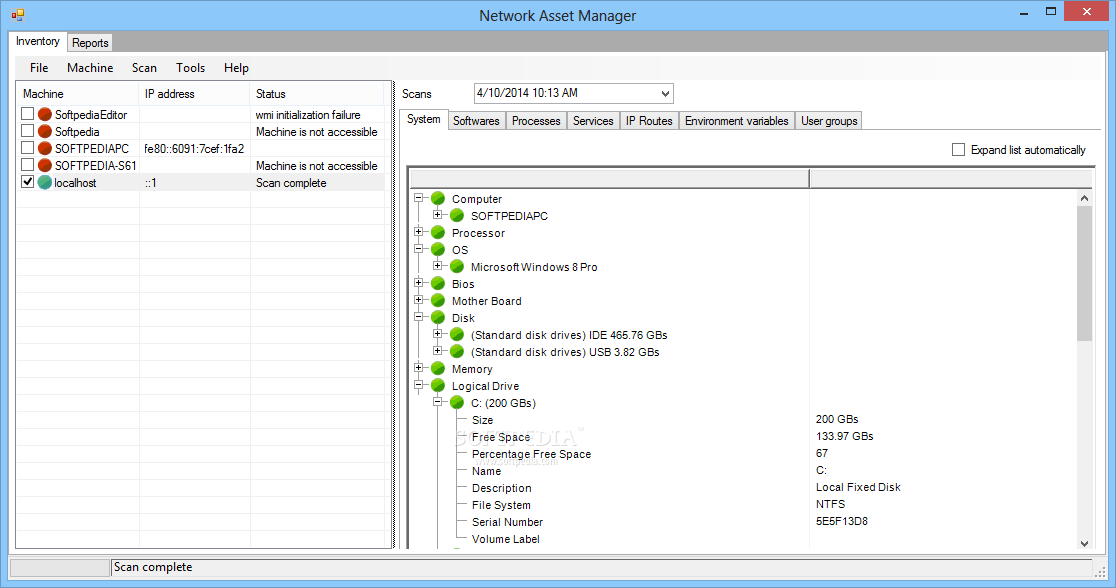Screen dimensions: 1116x588
Task: Collapse the C: (200 GBs) node
Action: pos(438,402)
